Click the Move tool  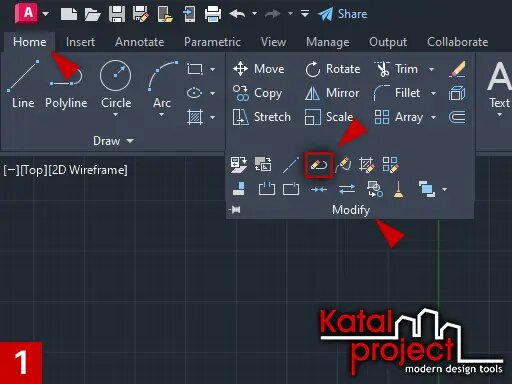259,69
